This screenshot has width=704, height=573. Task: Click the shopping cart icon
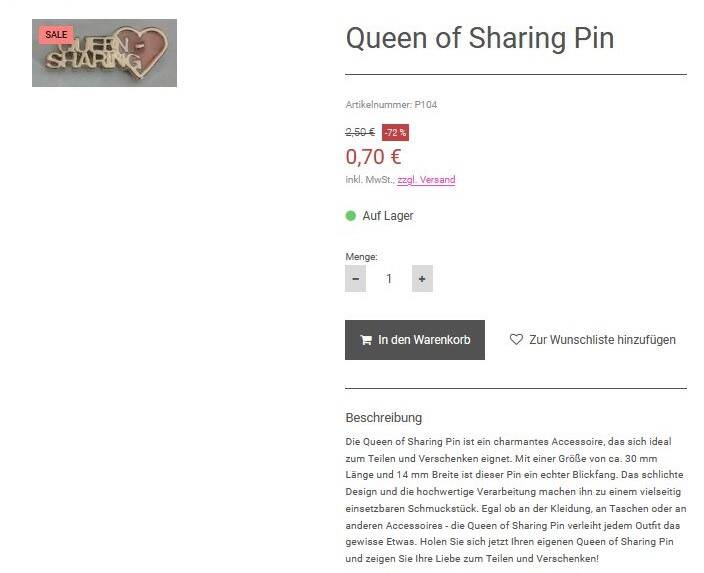pos(366,340)
